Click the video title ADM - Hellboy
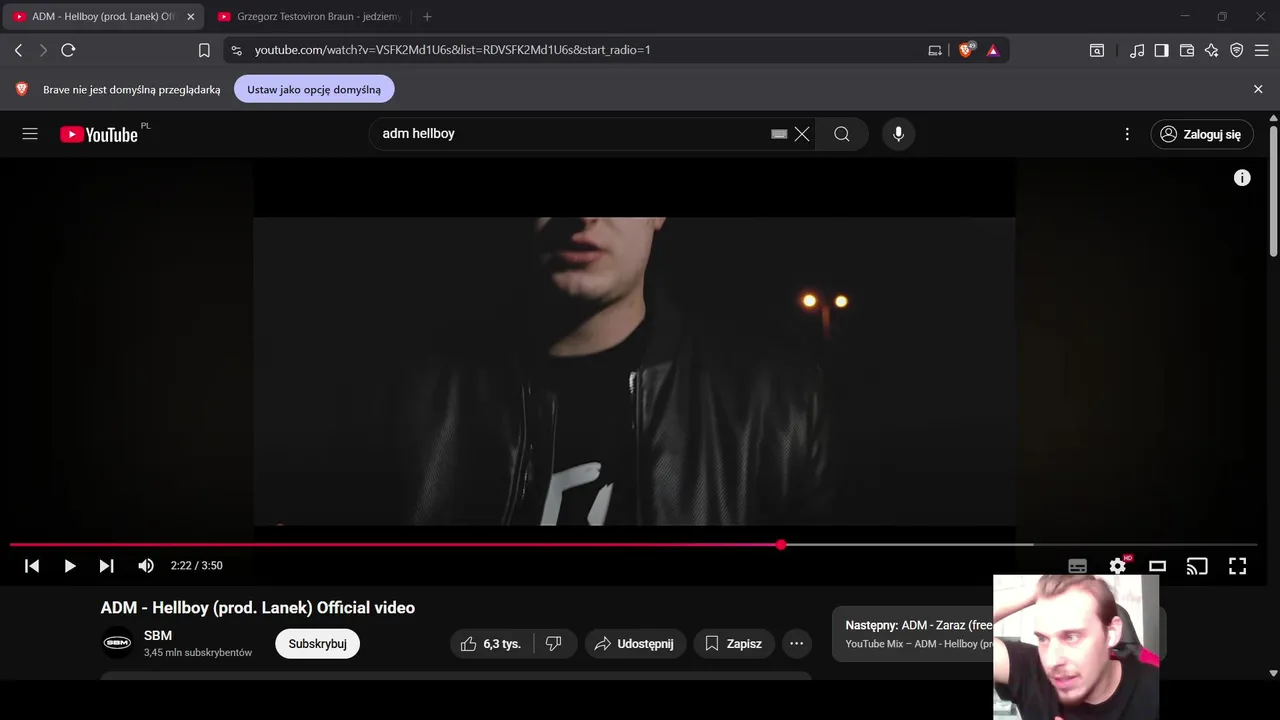The width and height of the screenshot is (1280, 720). point(258,608)
